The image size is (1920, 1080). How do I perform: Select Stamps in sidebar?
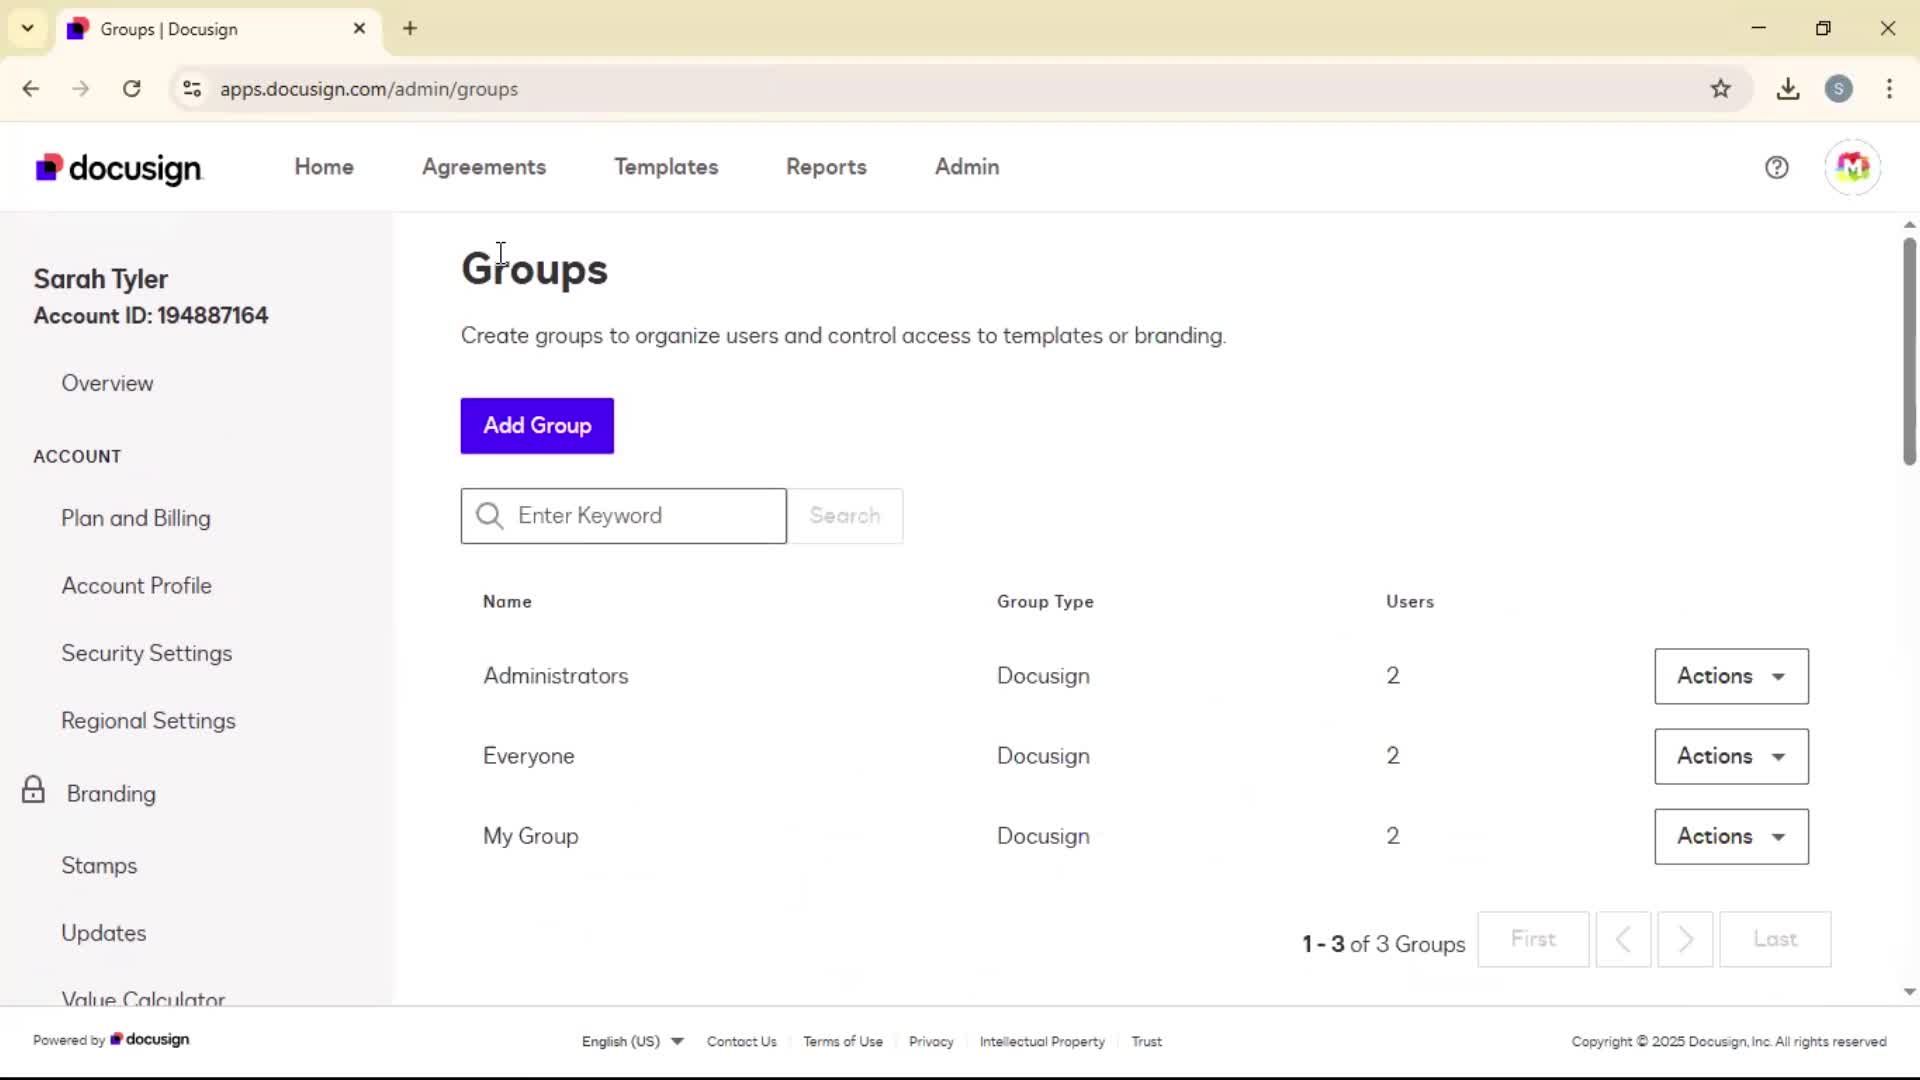click(x=99, y=866)
